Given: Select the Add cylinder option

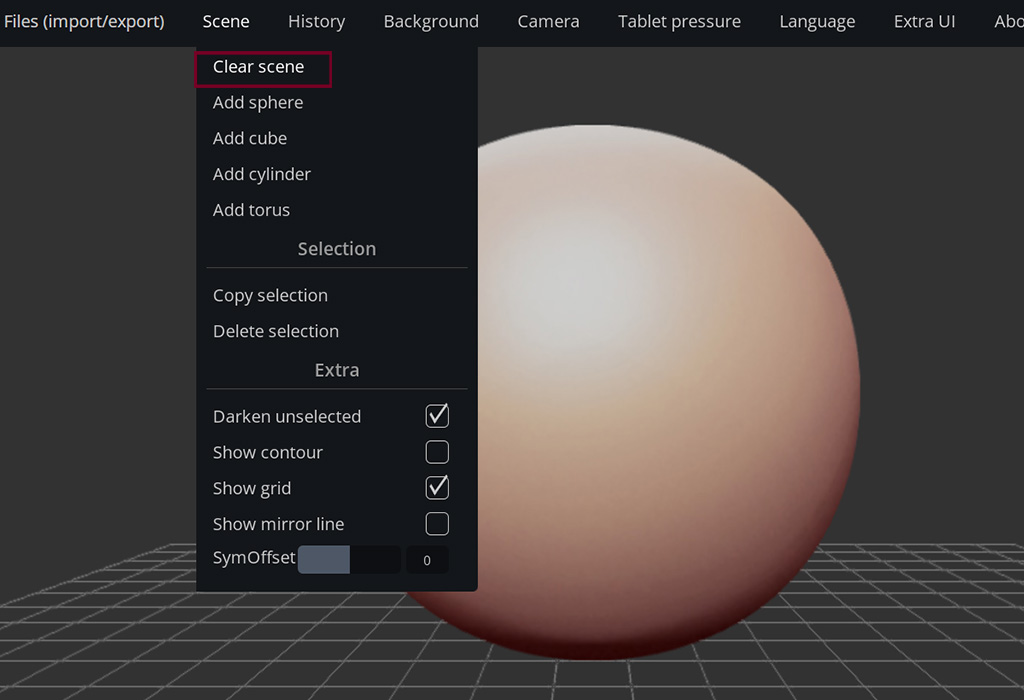Looking at the screenshot, I should pos(262,175).
